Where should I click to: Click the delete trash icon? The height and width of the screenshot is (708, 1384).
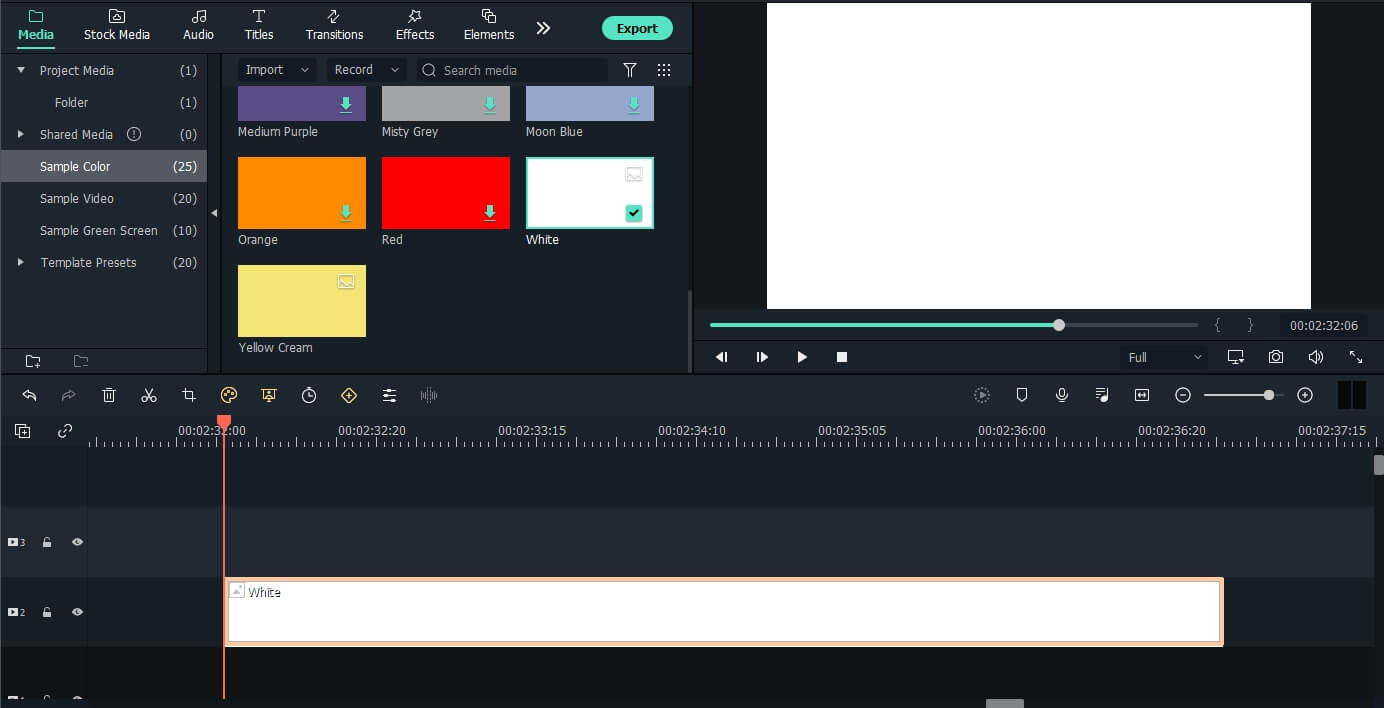pyautogui.click(x=109, y=395)
